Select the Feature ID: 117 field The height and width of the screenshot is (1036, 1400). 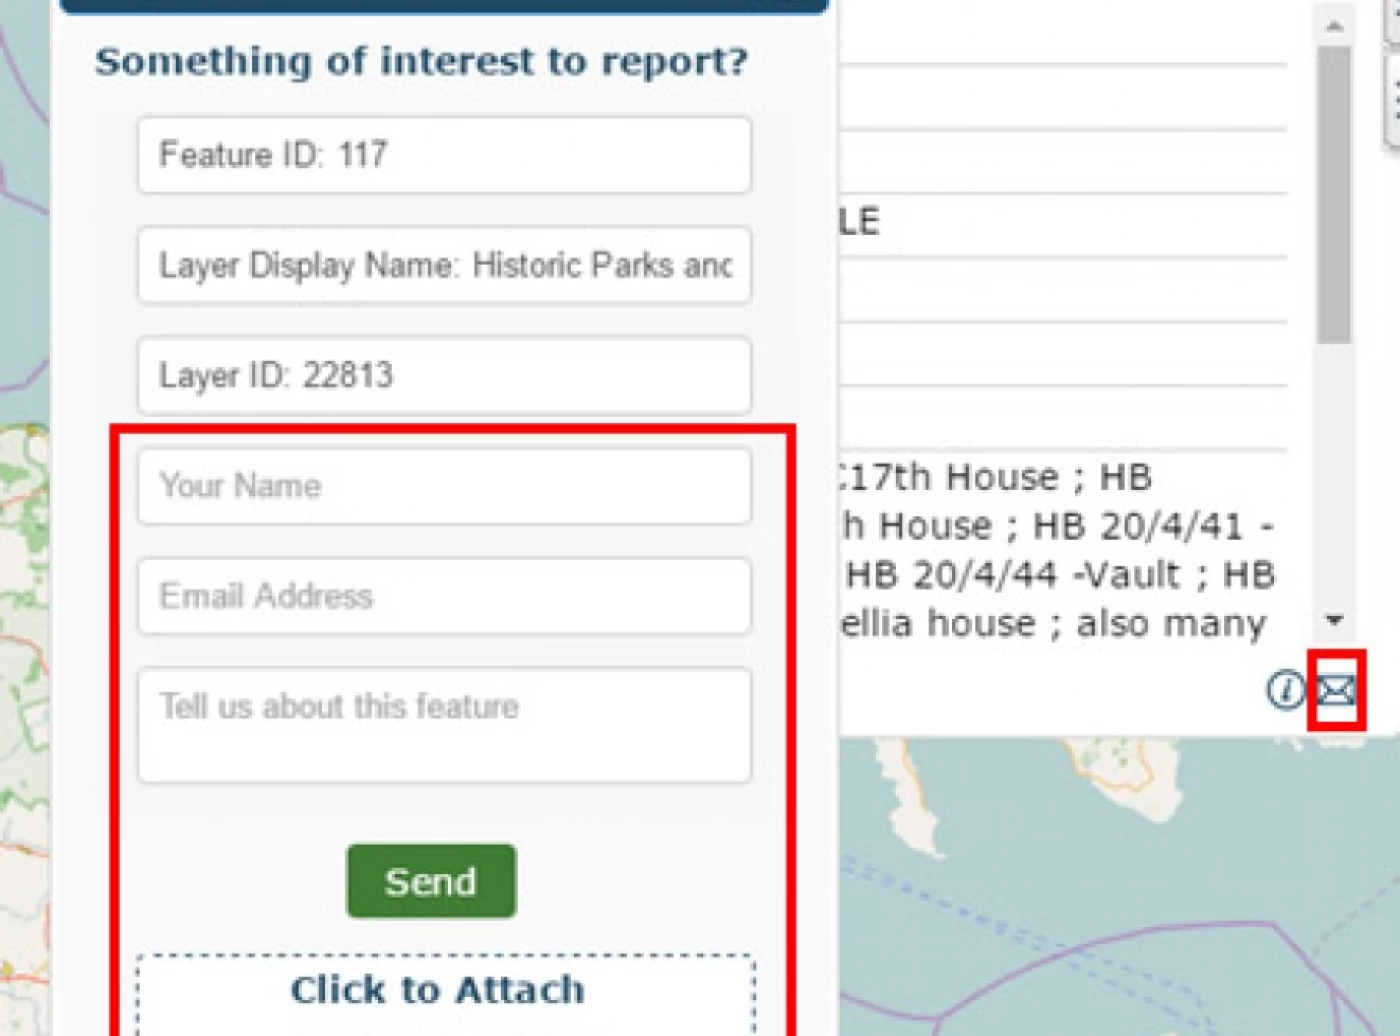click(x=444, y=155)
